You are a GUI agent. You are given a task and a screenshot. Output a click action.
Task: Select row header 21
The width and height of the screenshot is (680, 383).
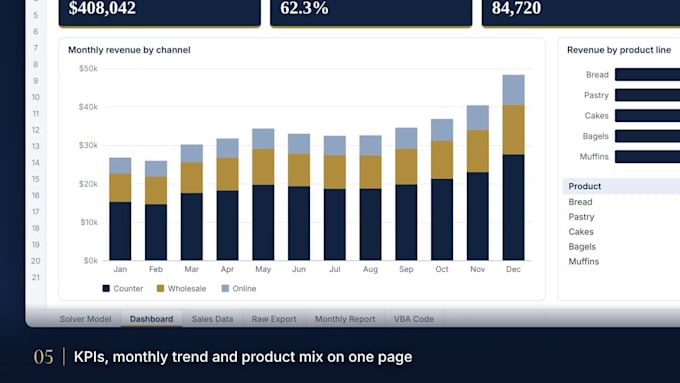(36, 277)
